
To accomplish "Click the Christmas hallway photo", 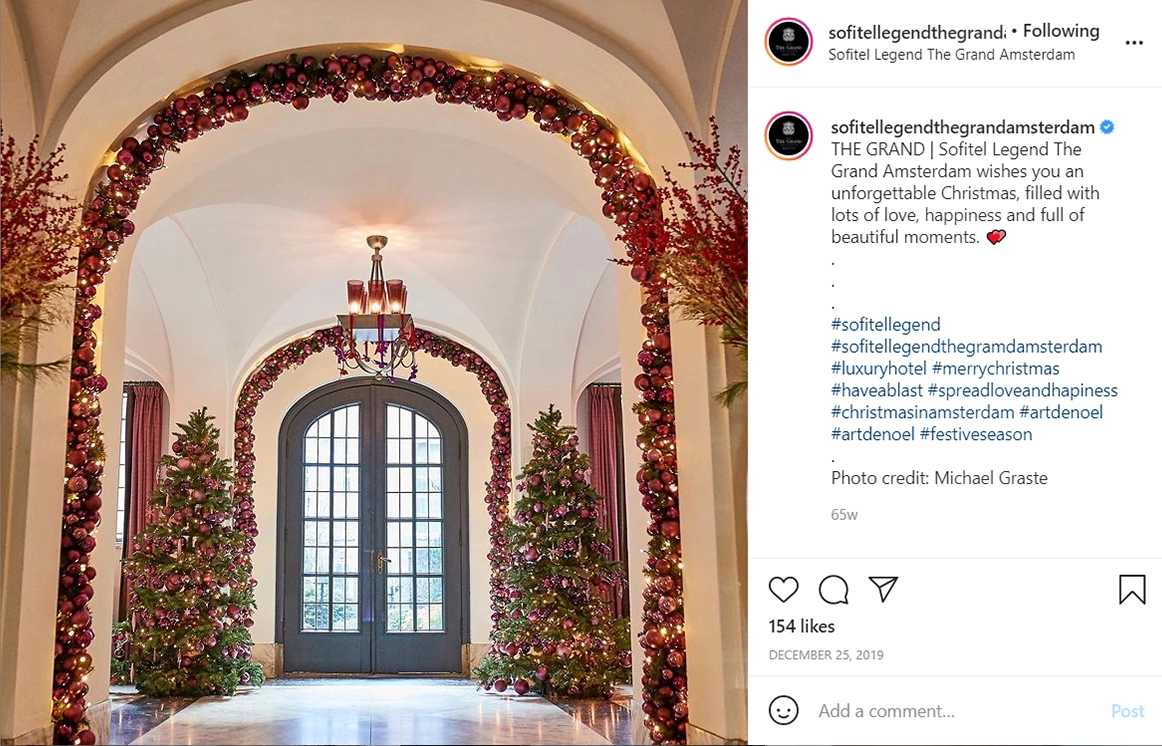I will coord(374,373).
